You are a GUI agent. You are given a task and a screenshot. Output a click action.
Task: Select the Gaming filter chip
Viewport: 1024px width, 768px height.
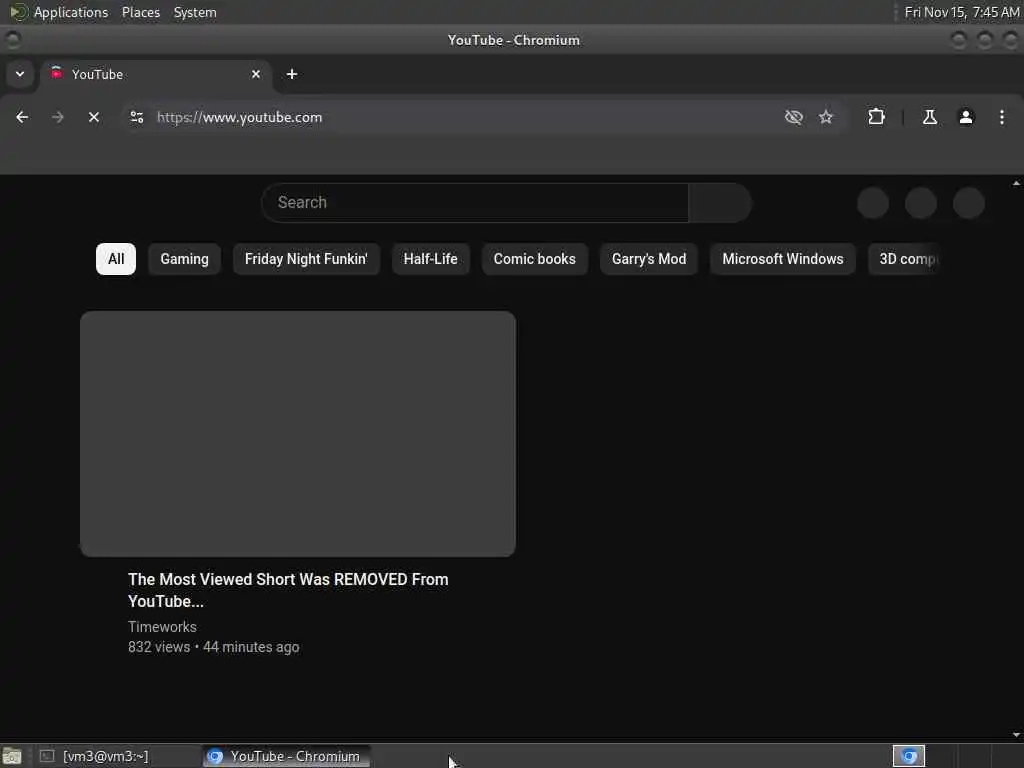[184, 259]
